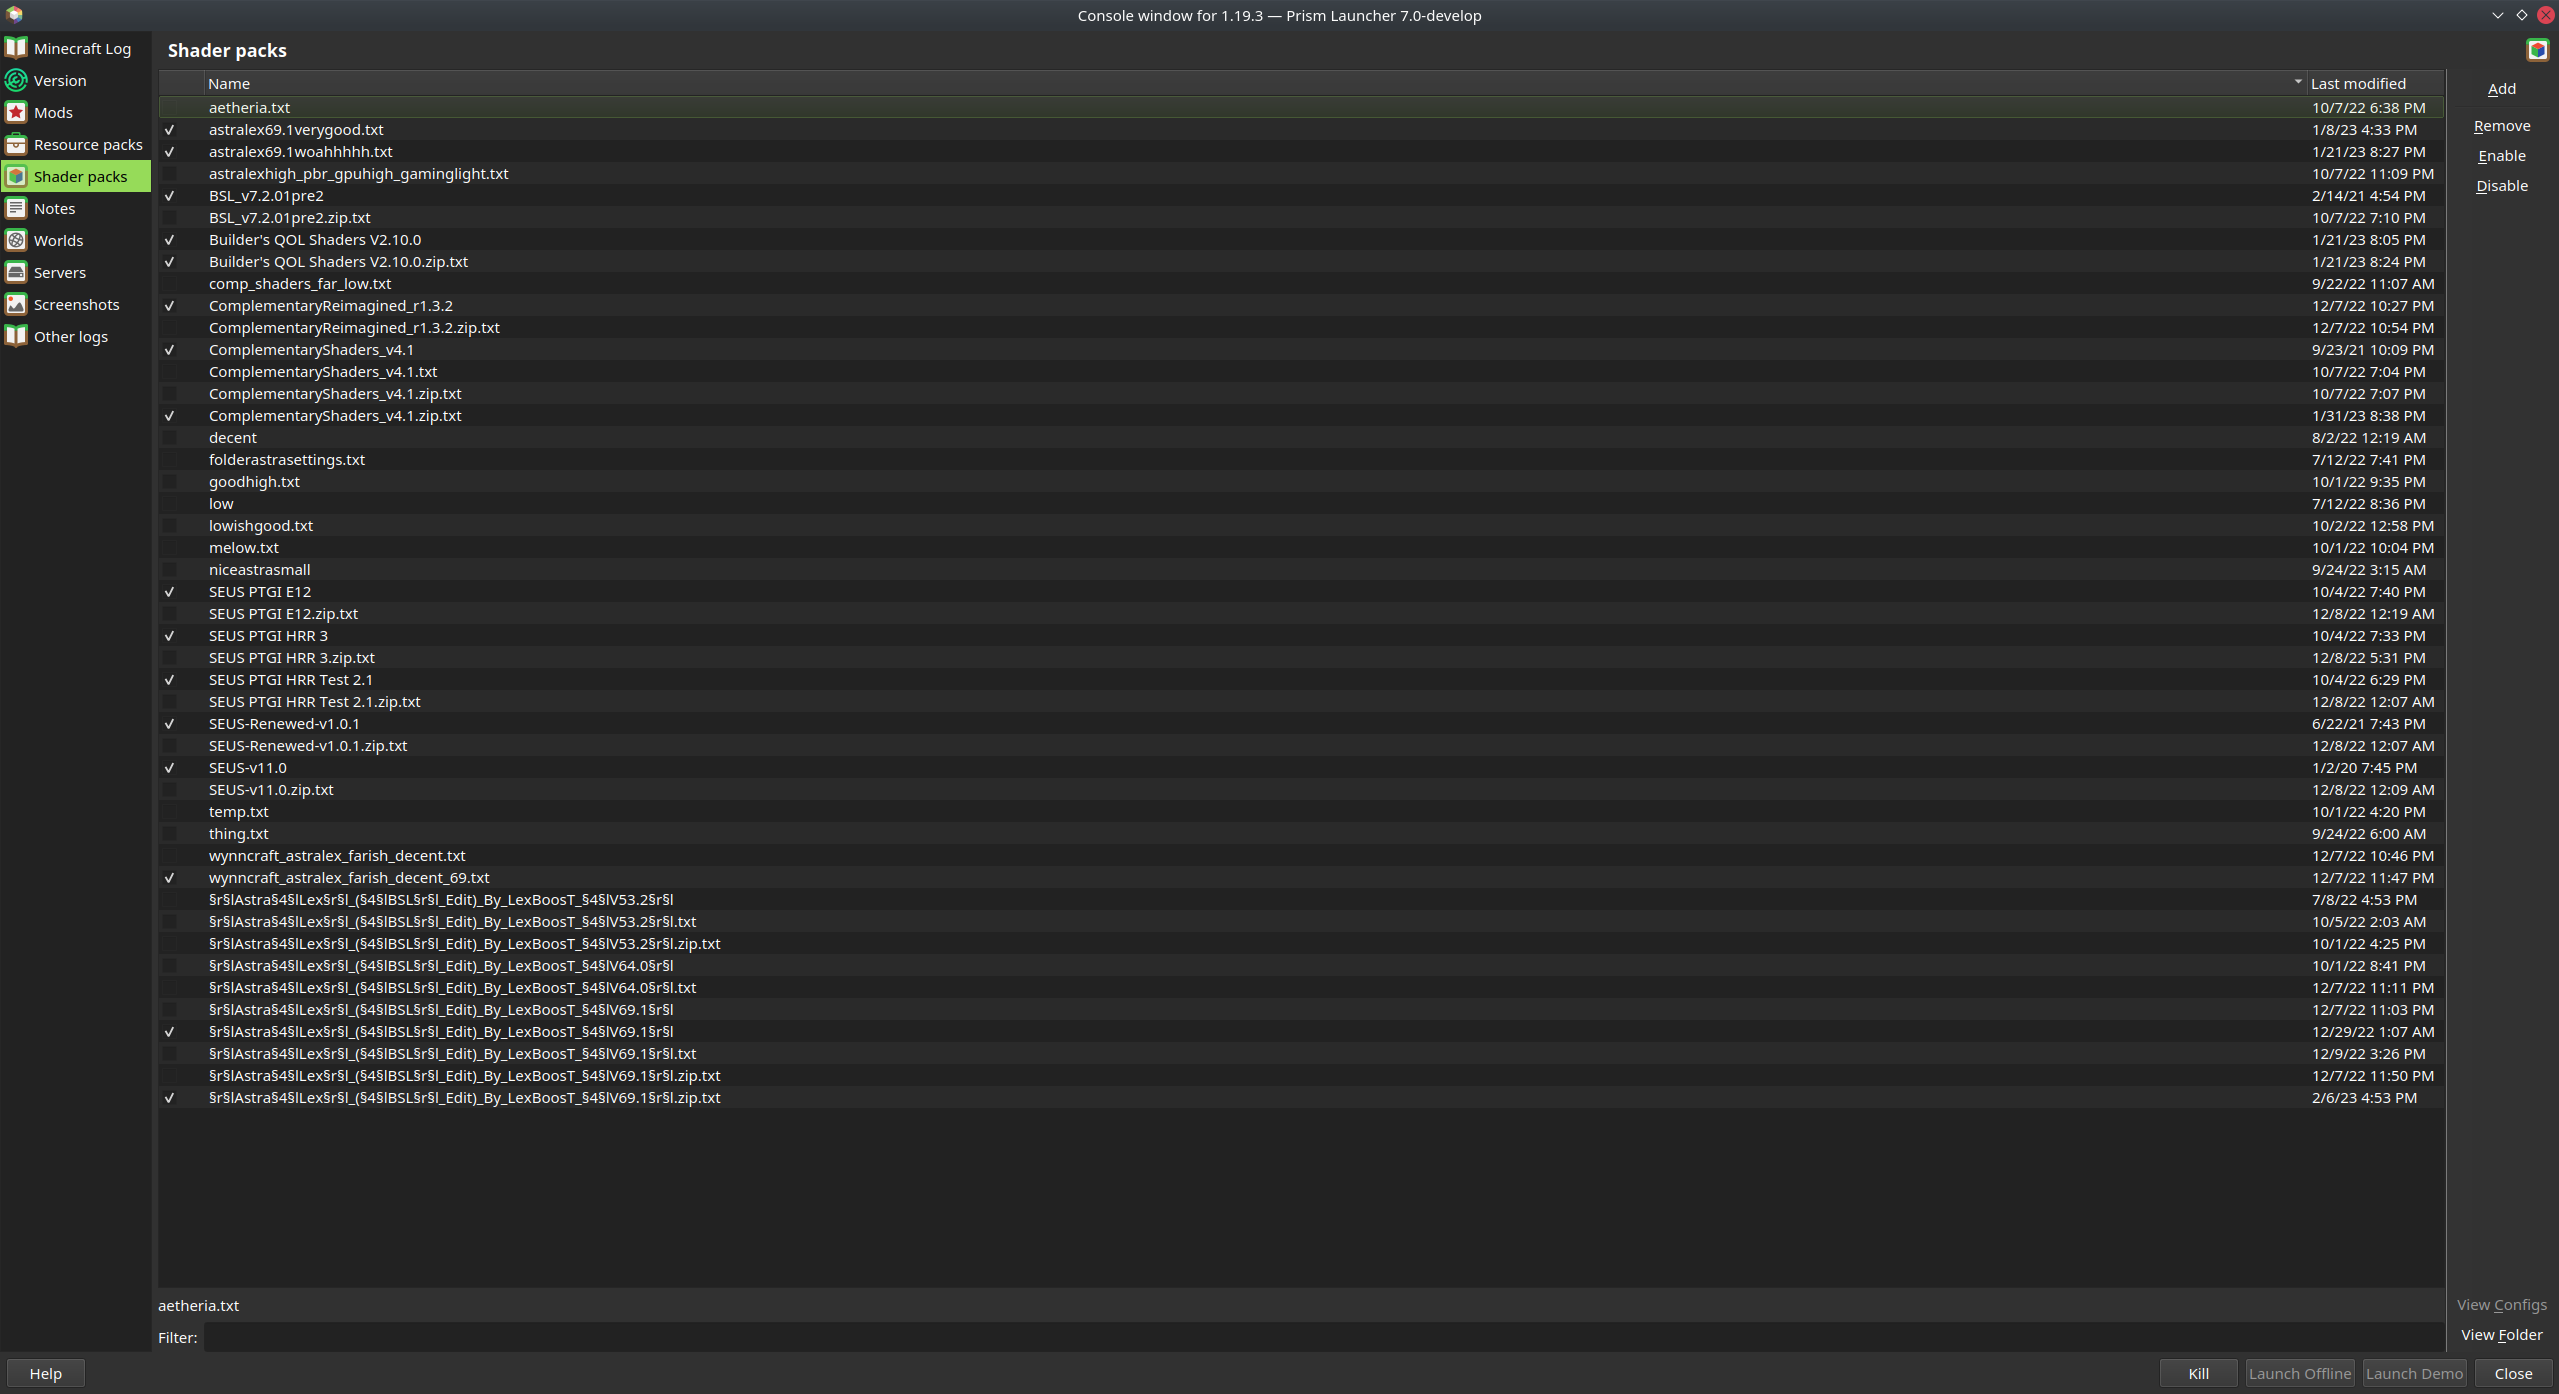
Task: Select the niceastrasmall row
Action: coord(1301,570)
